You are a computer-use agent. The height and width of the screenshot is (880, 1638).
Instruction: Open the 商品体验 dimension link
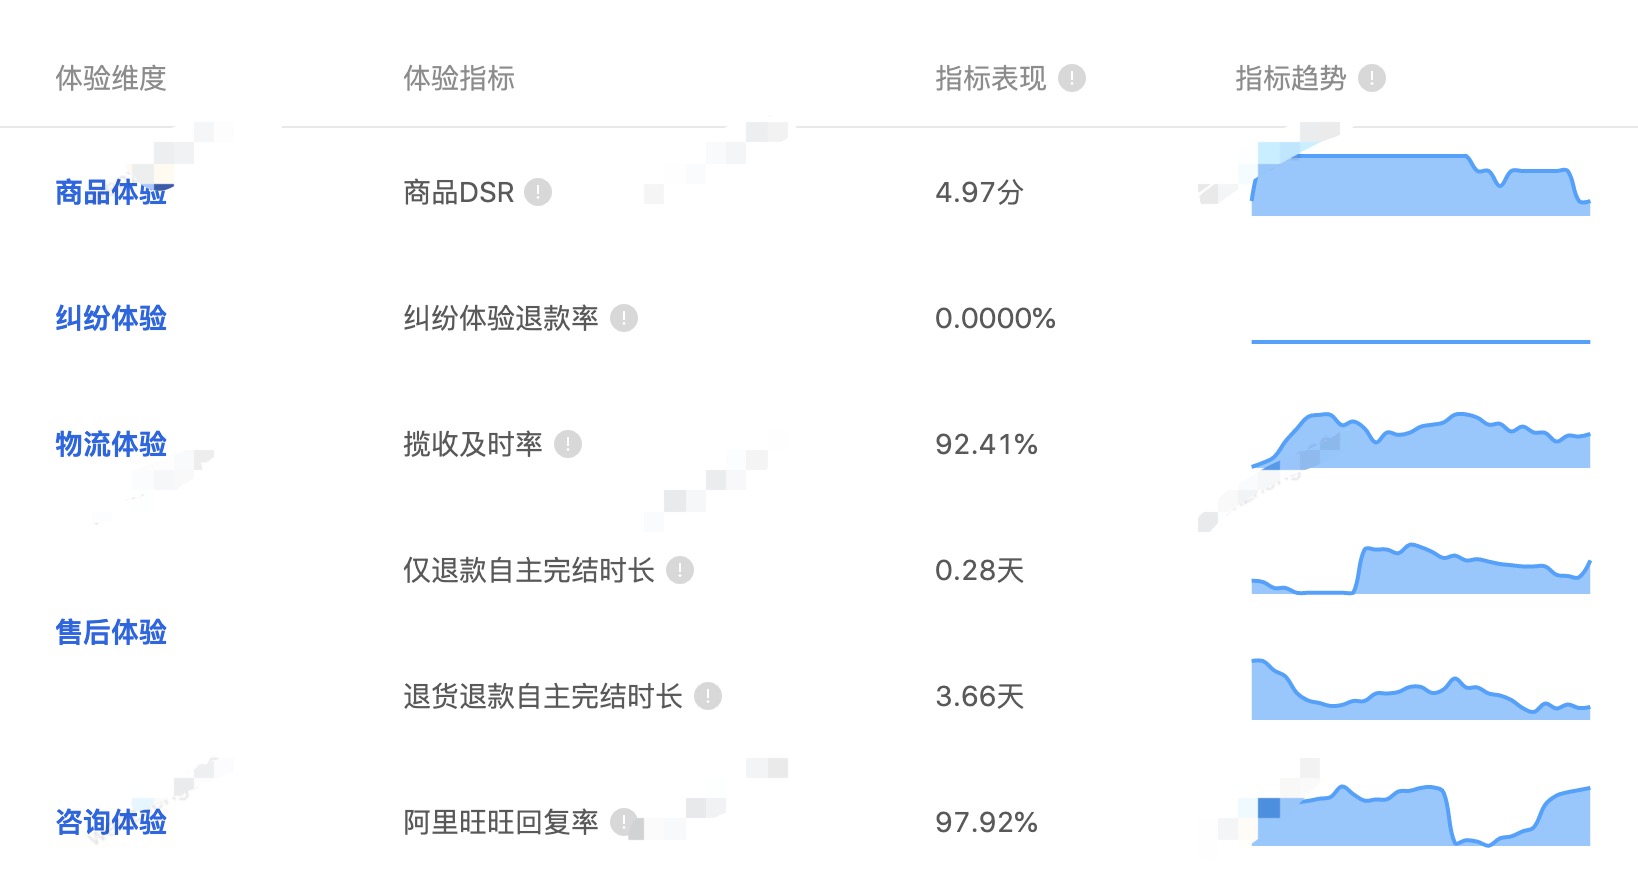(111, 192)
